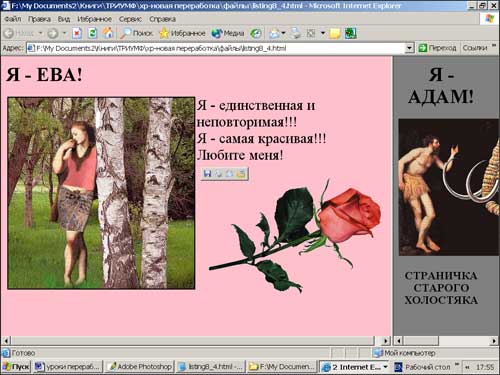Click email icon on image toolbar
This screenshot has width=500, height=375.
click(x=230, y=174)
